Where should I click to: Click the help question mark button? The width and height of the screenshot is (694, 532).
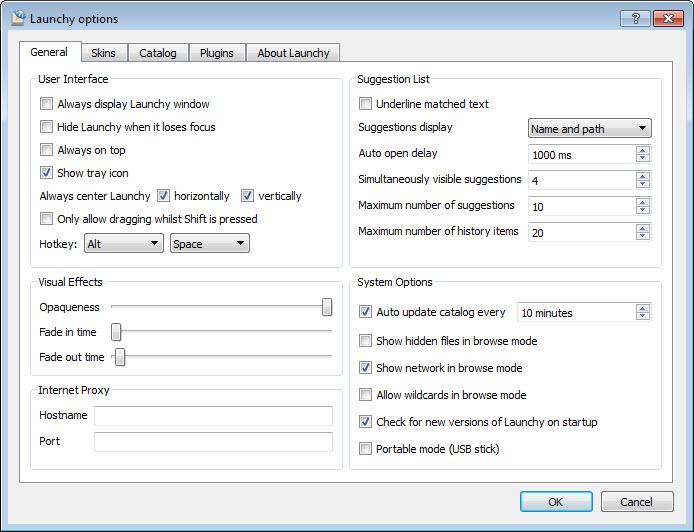tap(636, 19)
